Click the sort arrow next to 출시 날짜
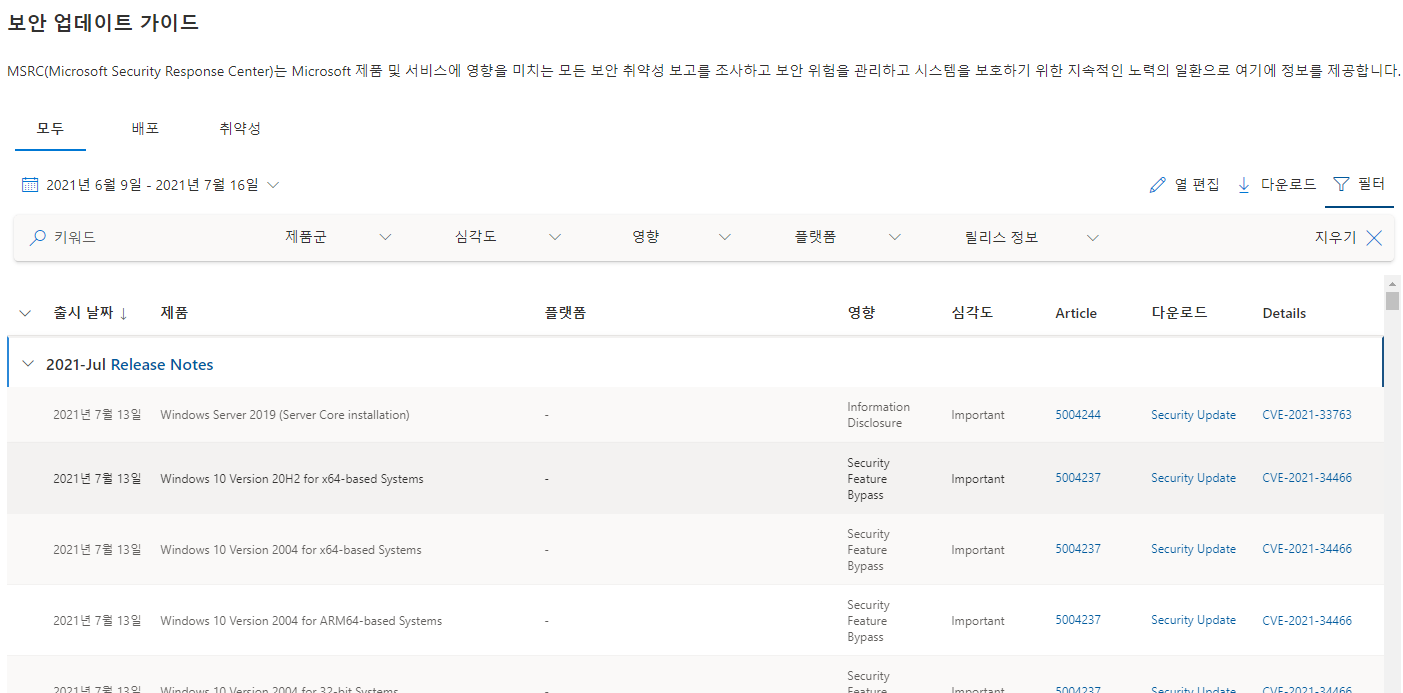 click(123, 313)
